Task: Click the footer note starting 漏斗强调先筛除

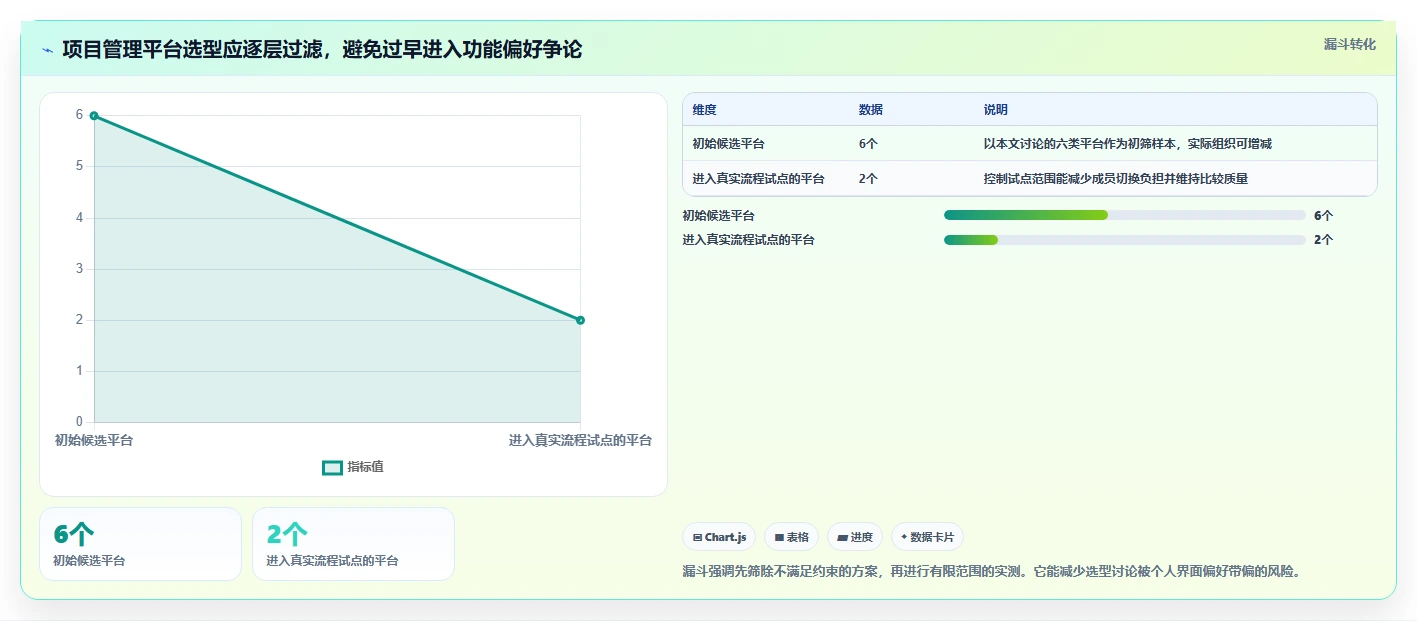Action: pyautogui.click(x=991, y=571)
